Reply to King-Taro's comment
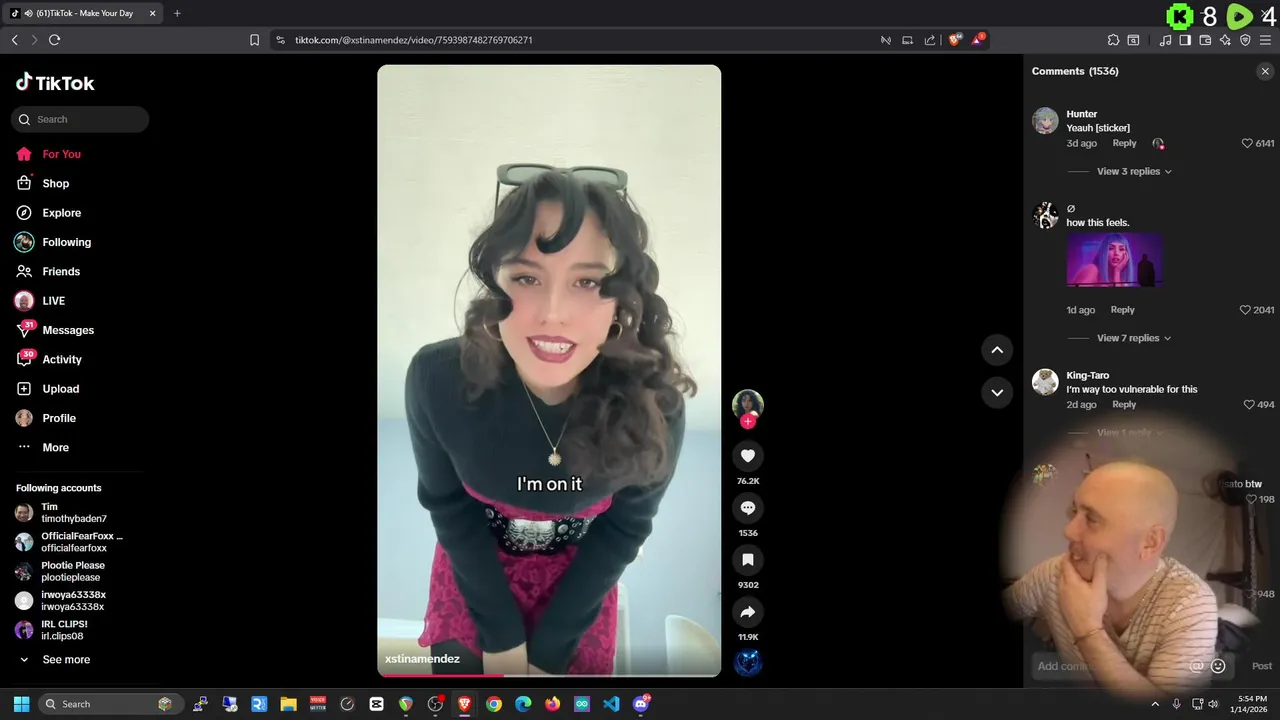 (x=1124, y=405)
